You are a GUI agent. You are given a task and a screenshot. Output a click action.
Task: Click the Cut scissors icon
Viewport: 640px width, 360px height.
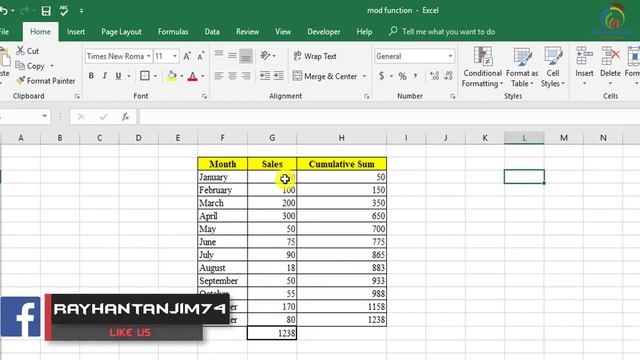click(x=20, y=51)
